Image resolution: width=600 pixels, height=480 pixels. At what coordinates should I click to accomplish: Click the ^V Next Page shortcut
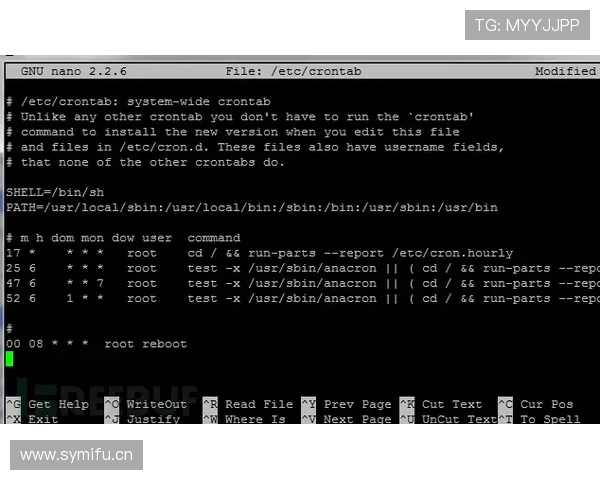pos(346,418)
